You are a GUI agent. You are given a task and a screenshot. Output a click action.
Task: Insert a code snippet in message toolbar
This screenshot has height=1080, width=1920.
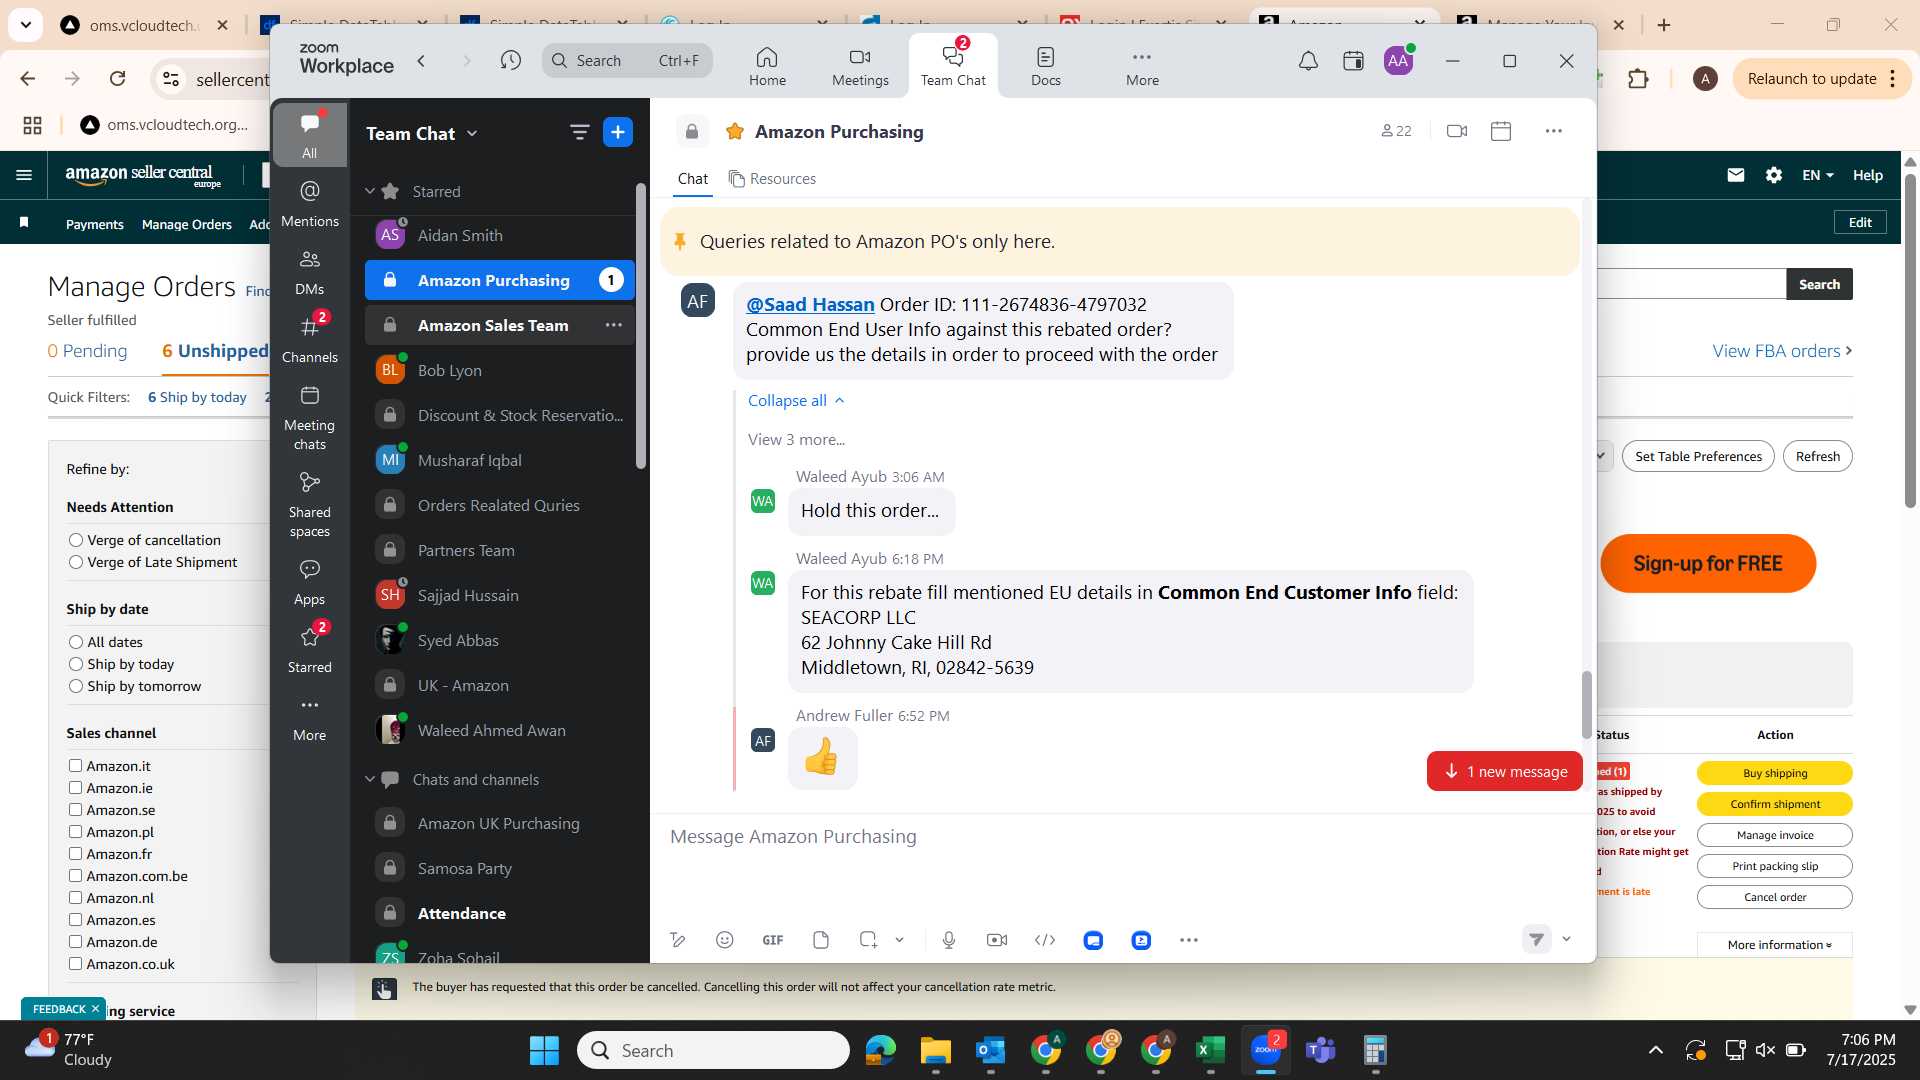click(1045, 940)
